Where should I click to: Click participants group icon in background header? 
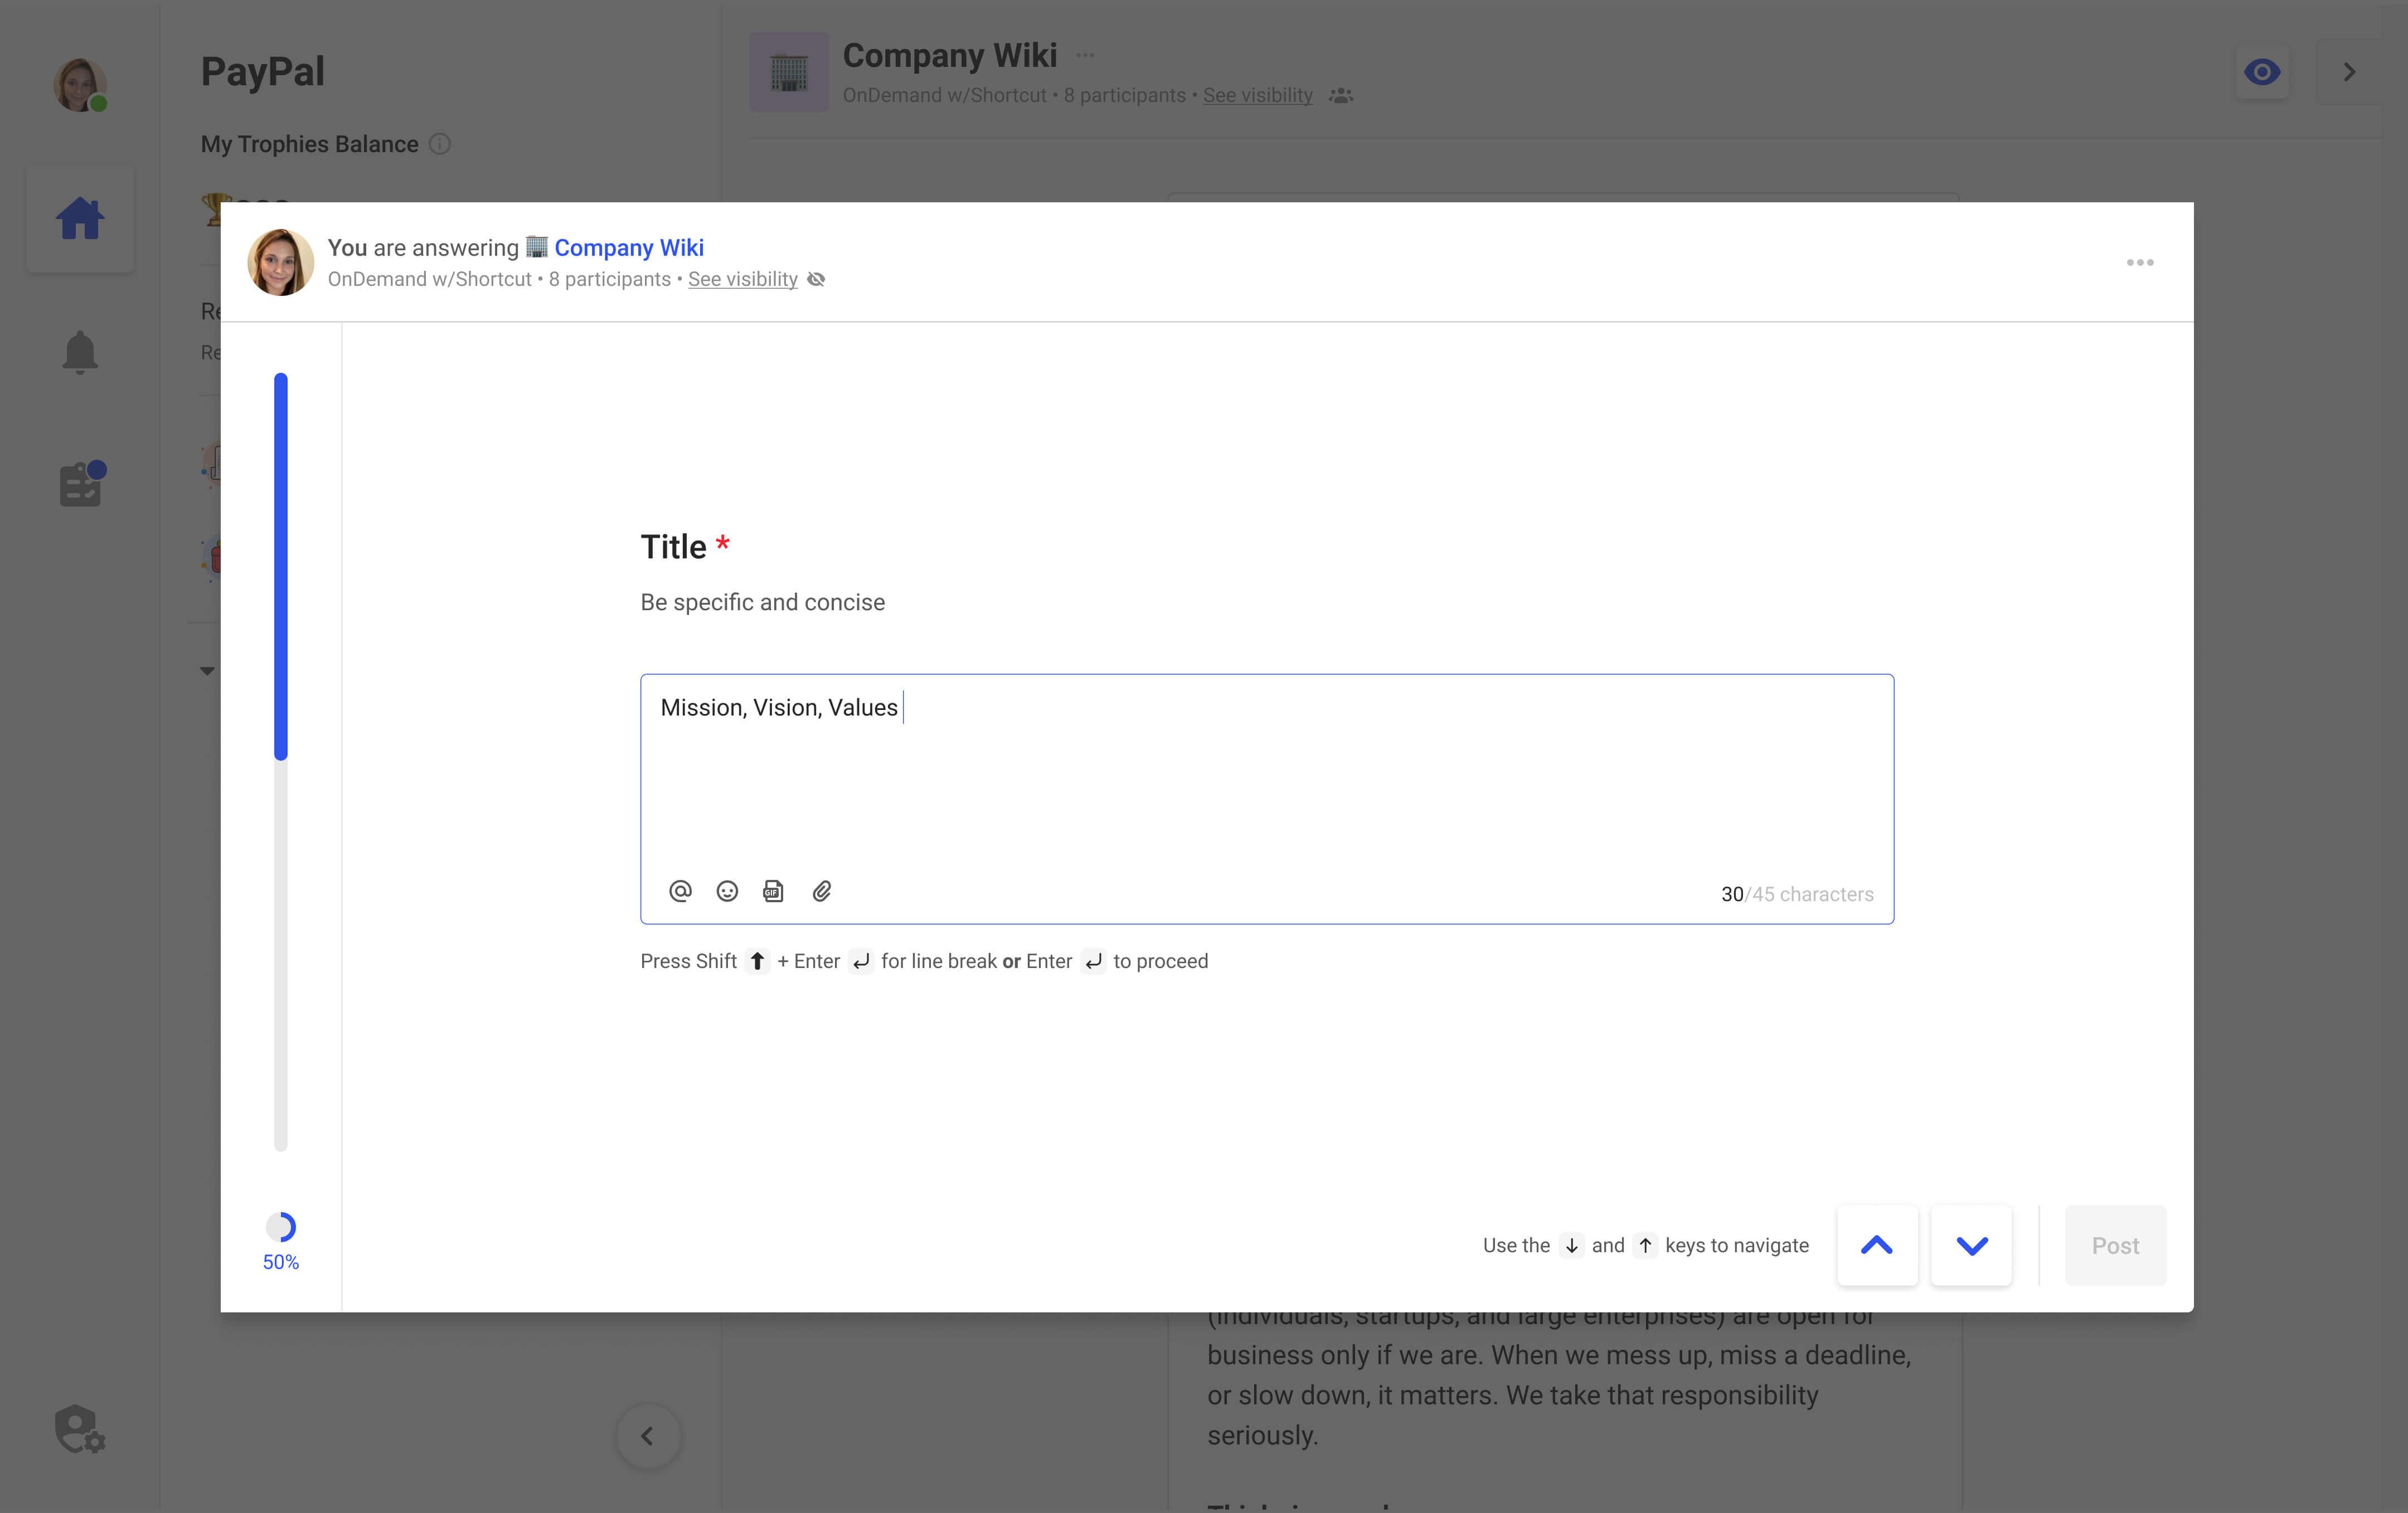(1341, 96)
